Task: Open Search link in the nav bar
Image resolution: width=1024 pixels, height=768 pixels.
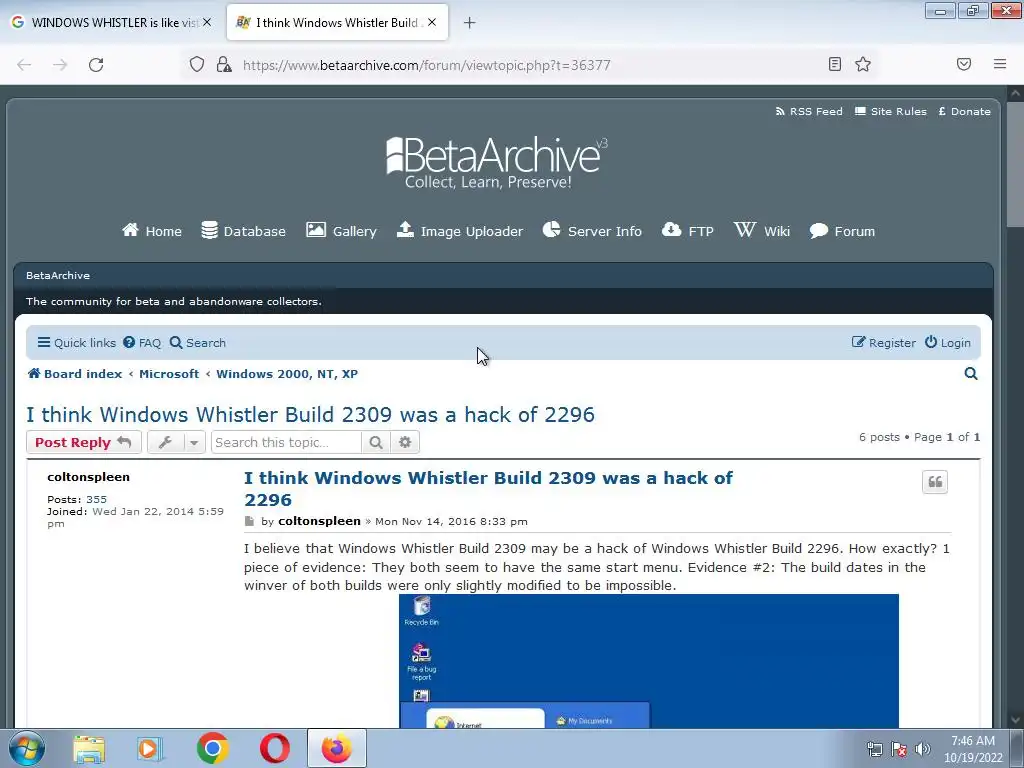Action: tap(197, 342)
